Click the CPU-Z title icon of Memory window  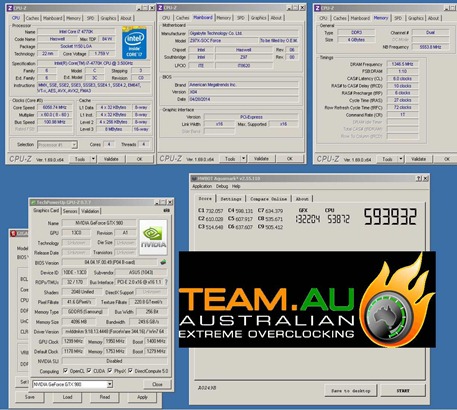(x=317, y=8)
